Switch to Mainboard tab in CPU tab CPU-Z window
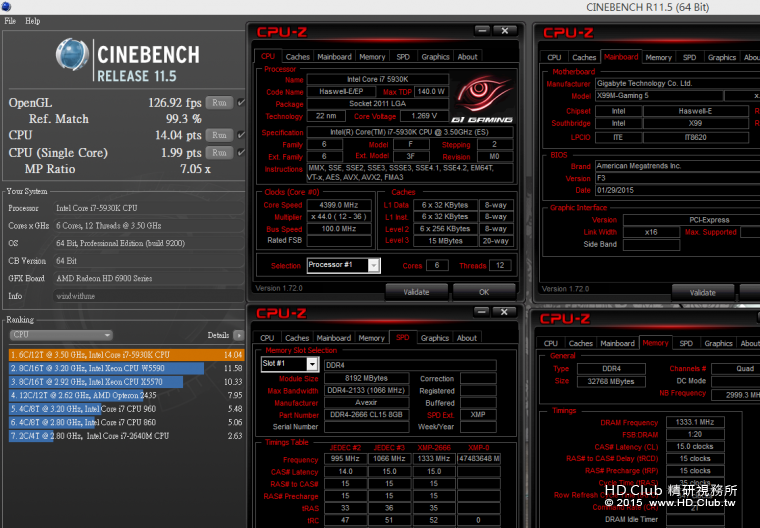This screenshot has width=760, height=528. point(334,57)
